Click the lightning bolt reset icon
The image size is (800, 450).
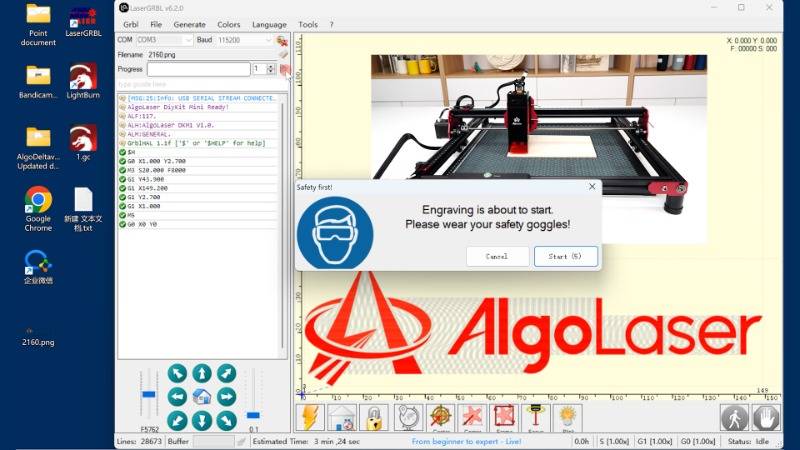(310, 417)
